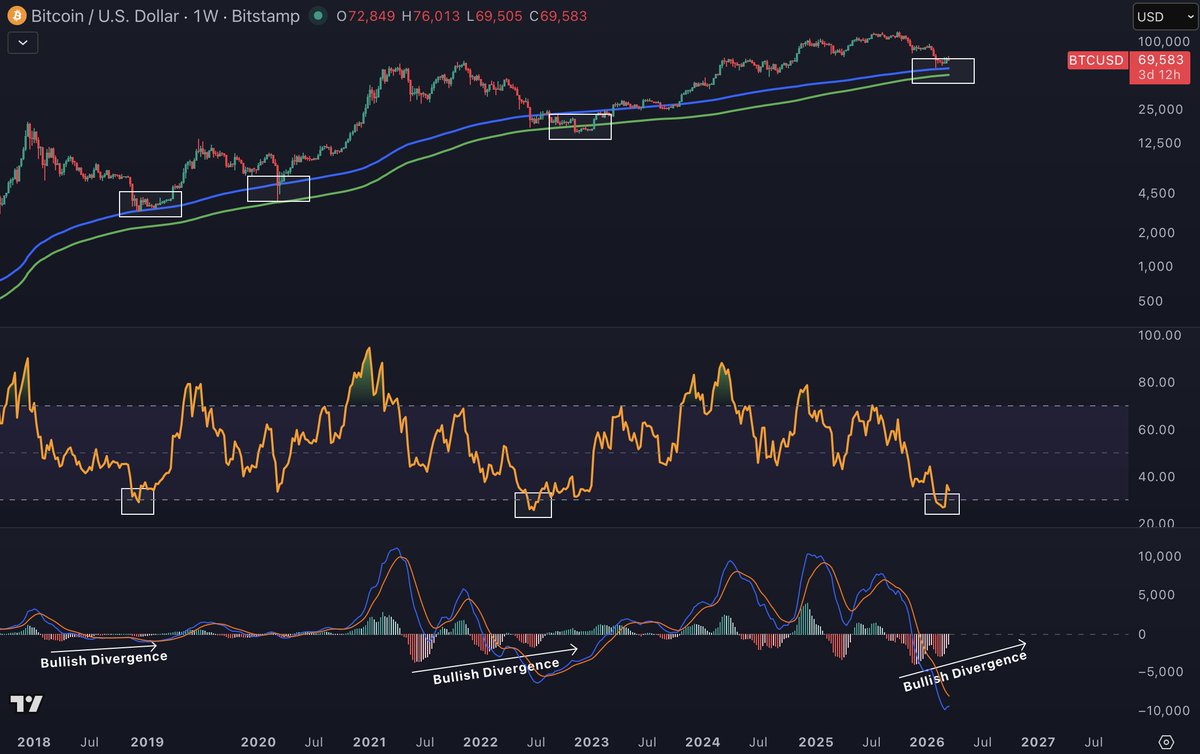
Task: Click the green market status dot
Action: pos(318,16)
